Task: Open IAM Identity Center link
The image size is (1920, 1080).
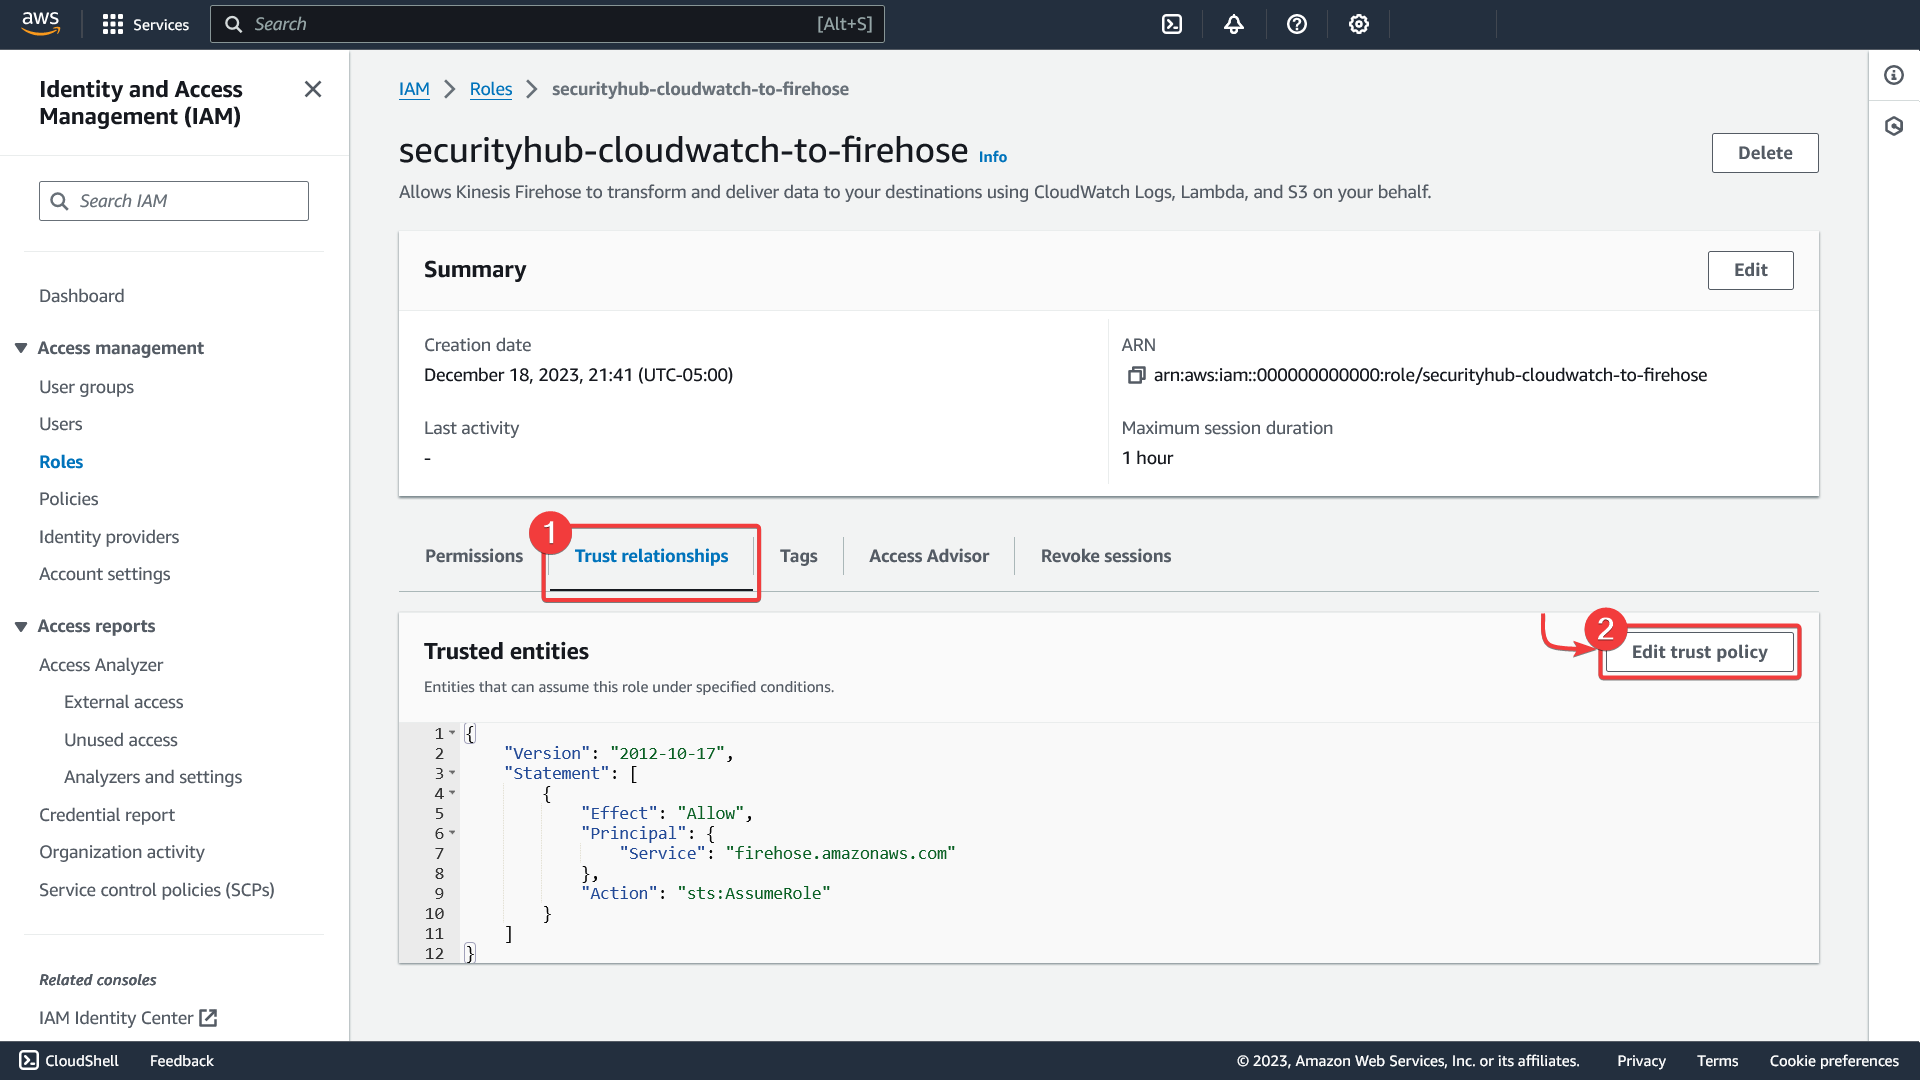Action: tap(116, 1018)
